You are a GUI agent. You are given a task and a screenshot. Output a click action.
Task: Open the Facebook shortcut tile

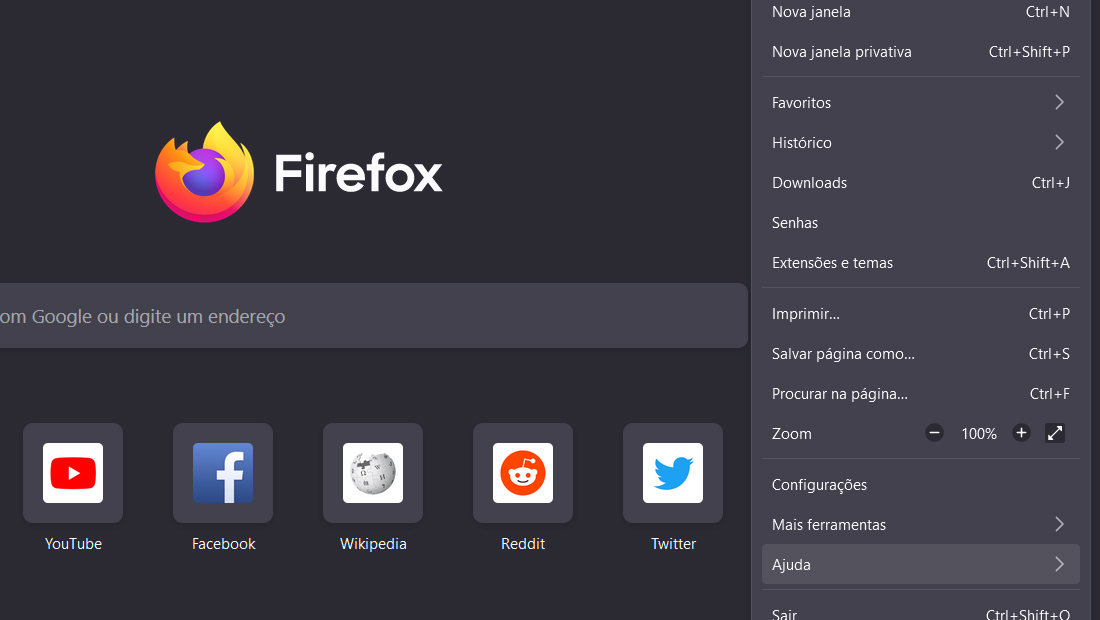click(223, 473)
